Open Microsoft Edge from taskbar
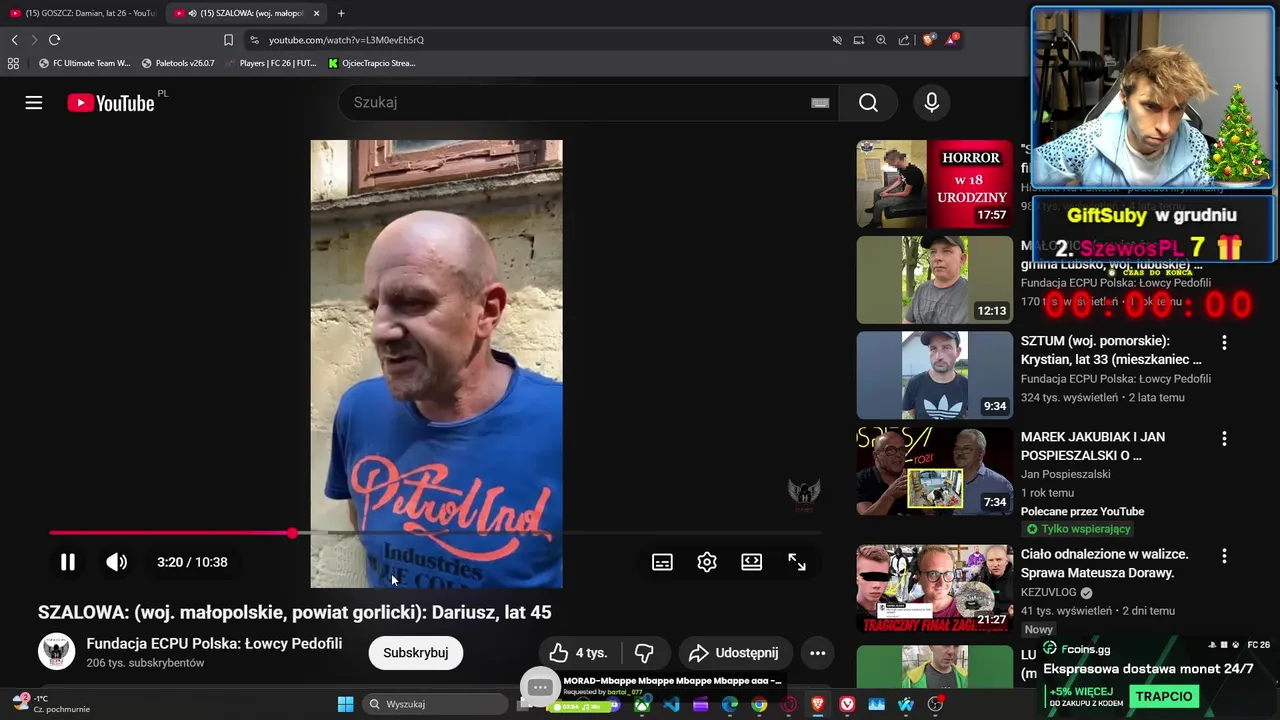1280x720 pixels. click(x=730, y=704)
